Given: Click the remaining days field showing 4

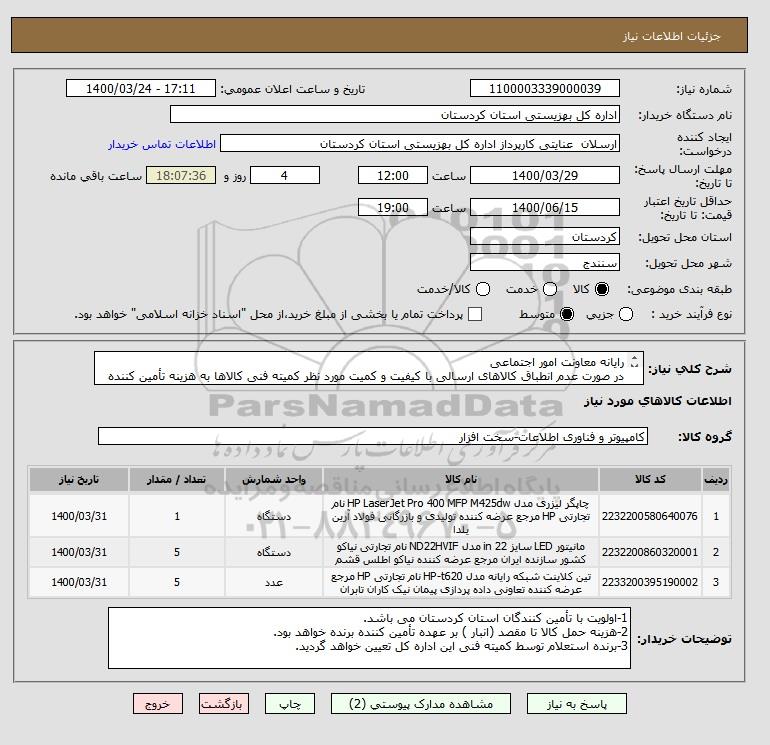Looking at the screenshot, I should coord(285,175).
